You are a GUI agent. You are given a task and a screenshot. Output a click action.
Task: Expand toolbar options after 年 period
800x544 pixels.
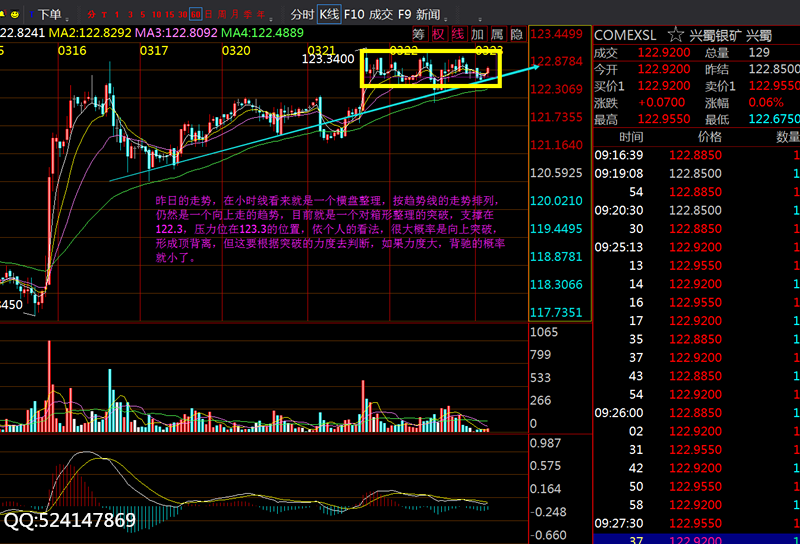point(272,18)
